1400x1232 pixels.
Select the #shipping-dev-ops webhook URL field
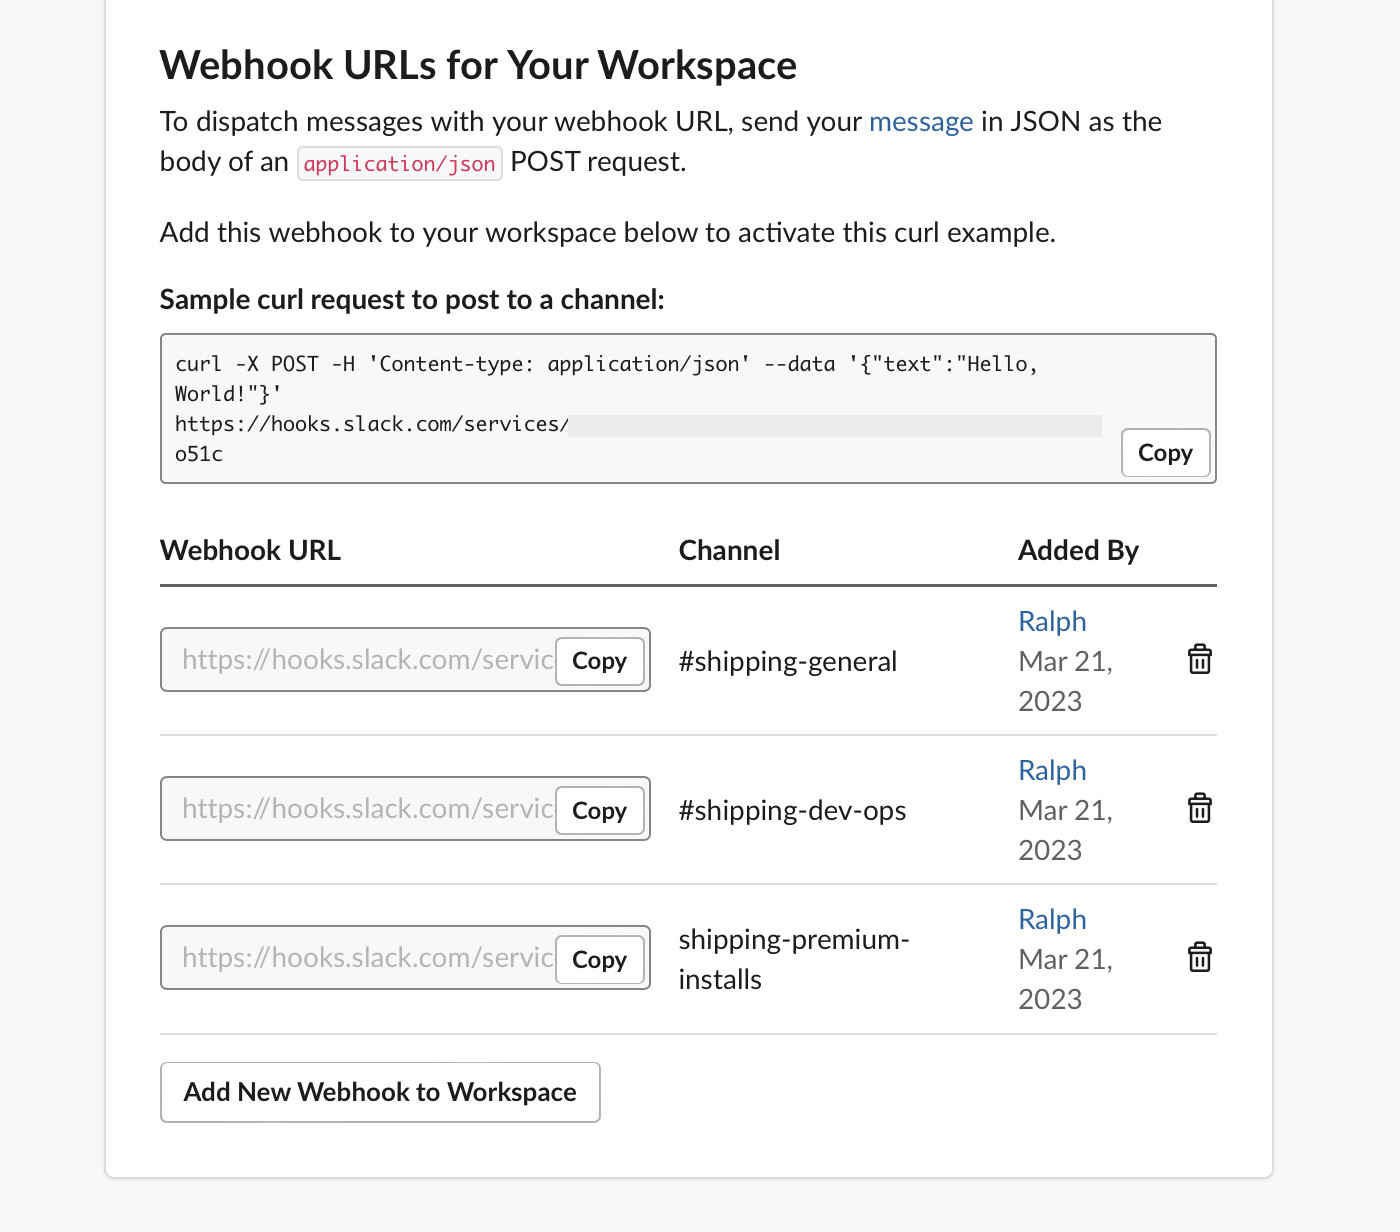click(x=360, y=809)
